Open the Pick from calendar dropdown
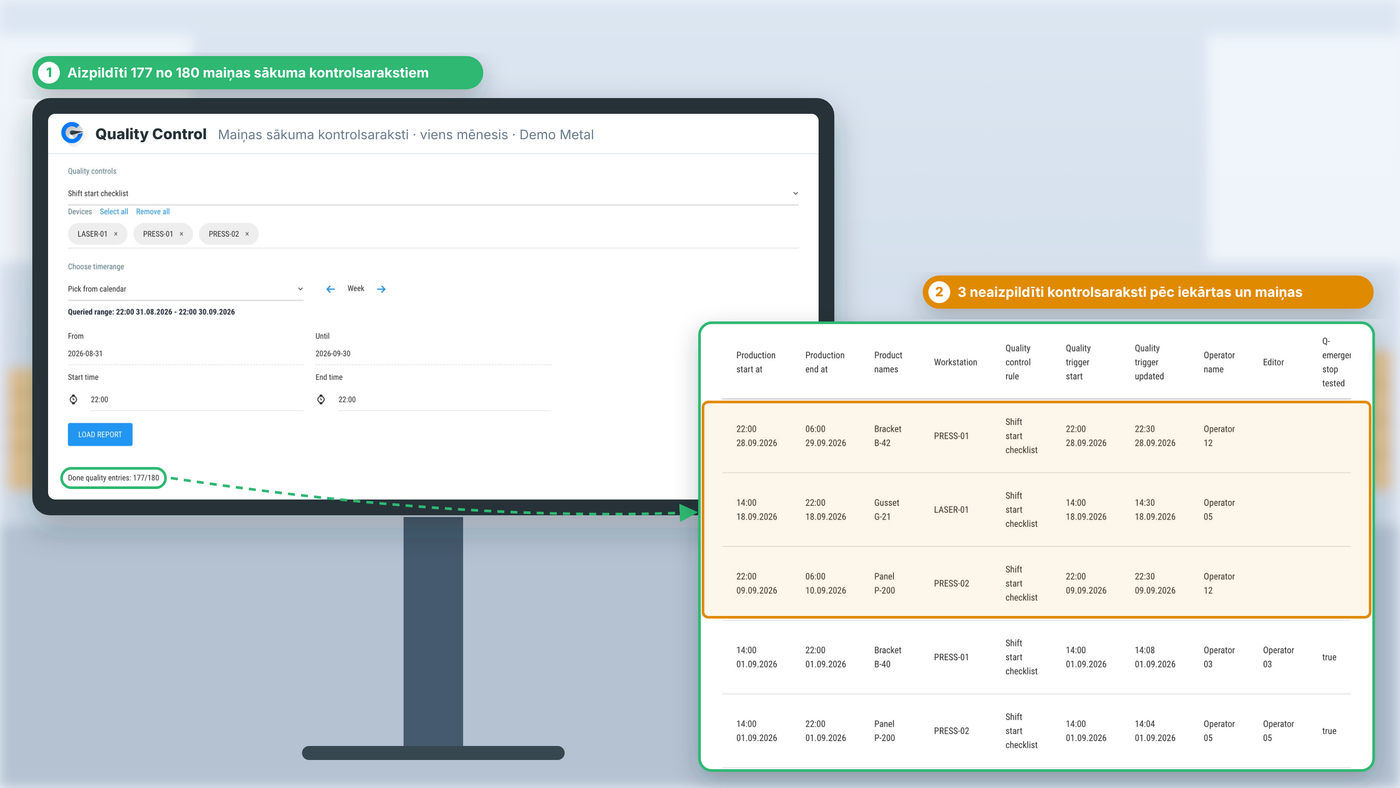Image resolution: width=1400 pixels, height=788 pixels. [186, 289]
